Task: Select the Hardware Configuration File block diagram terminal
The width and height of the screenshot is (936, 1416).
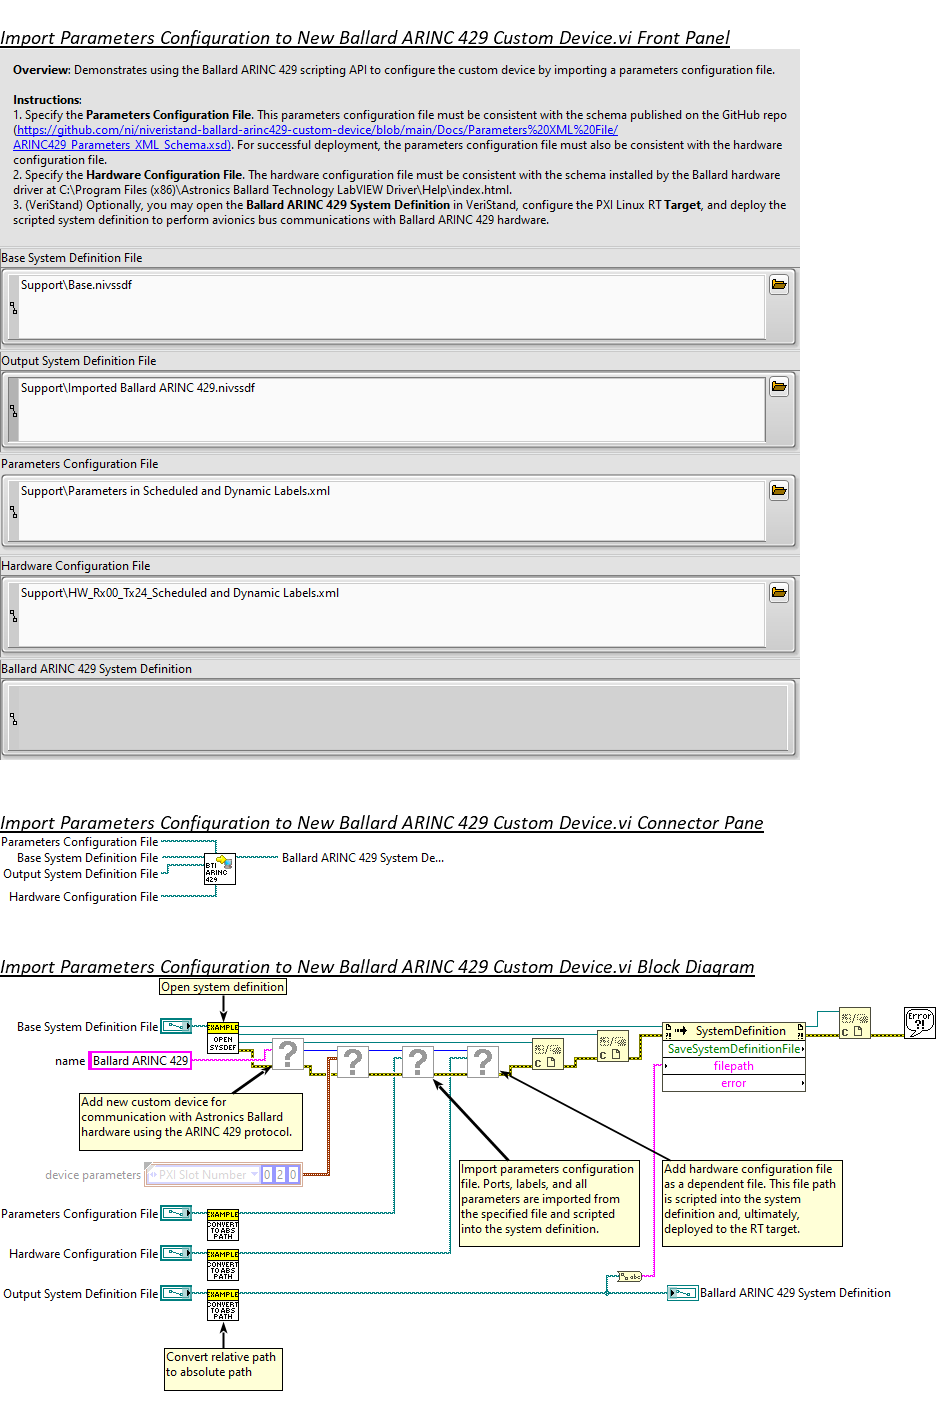Action: [x=177, y=1253]
